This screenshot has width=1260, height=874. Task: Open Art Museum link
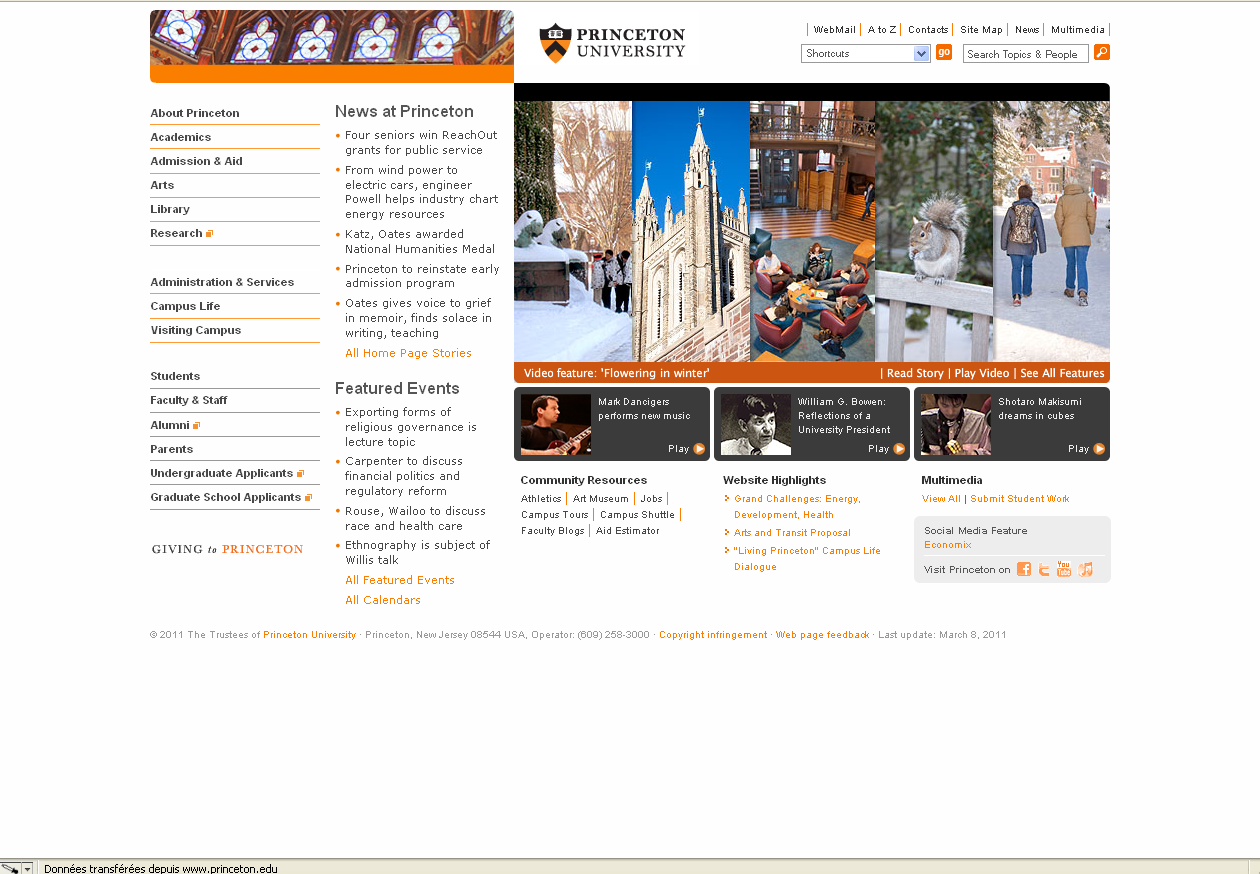pos(601,499)
